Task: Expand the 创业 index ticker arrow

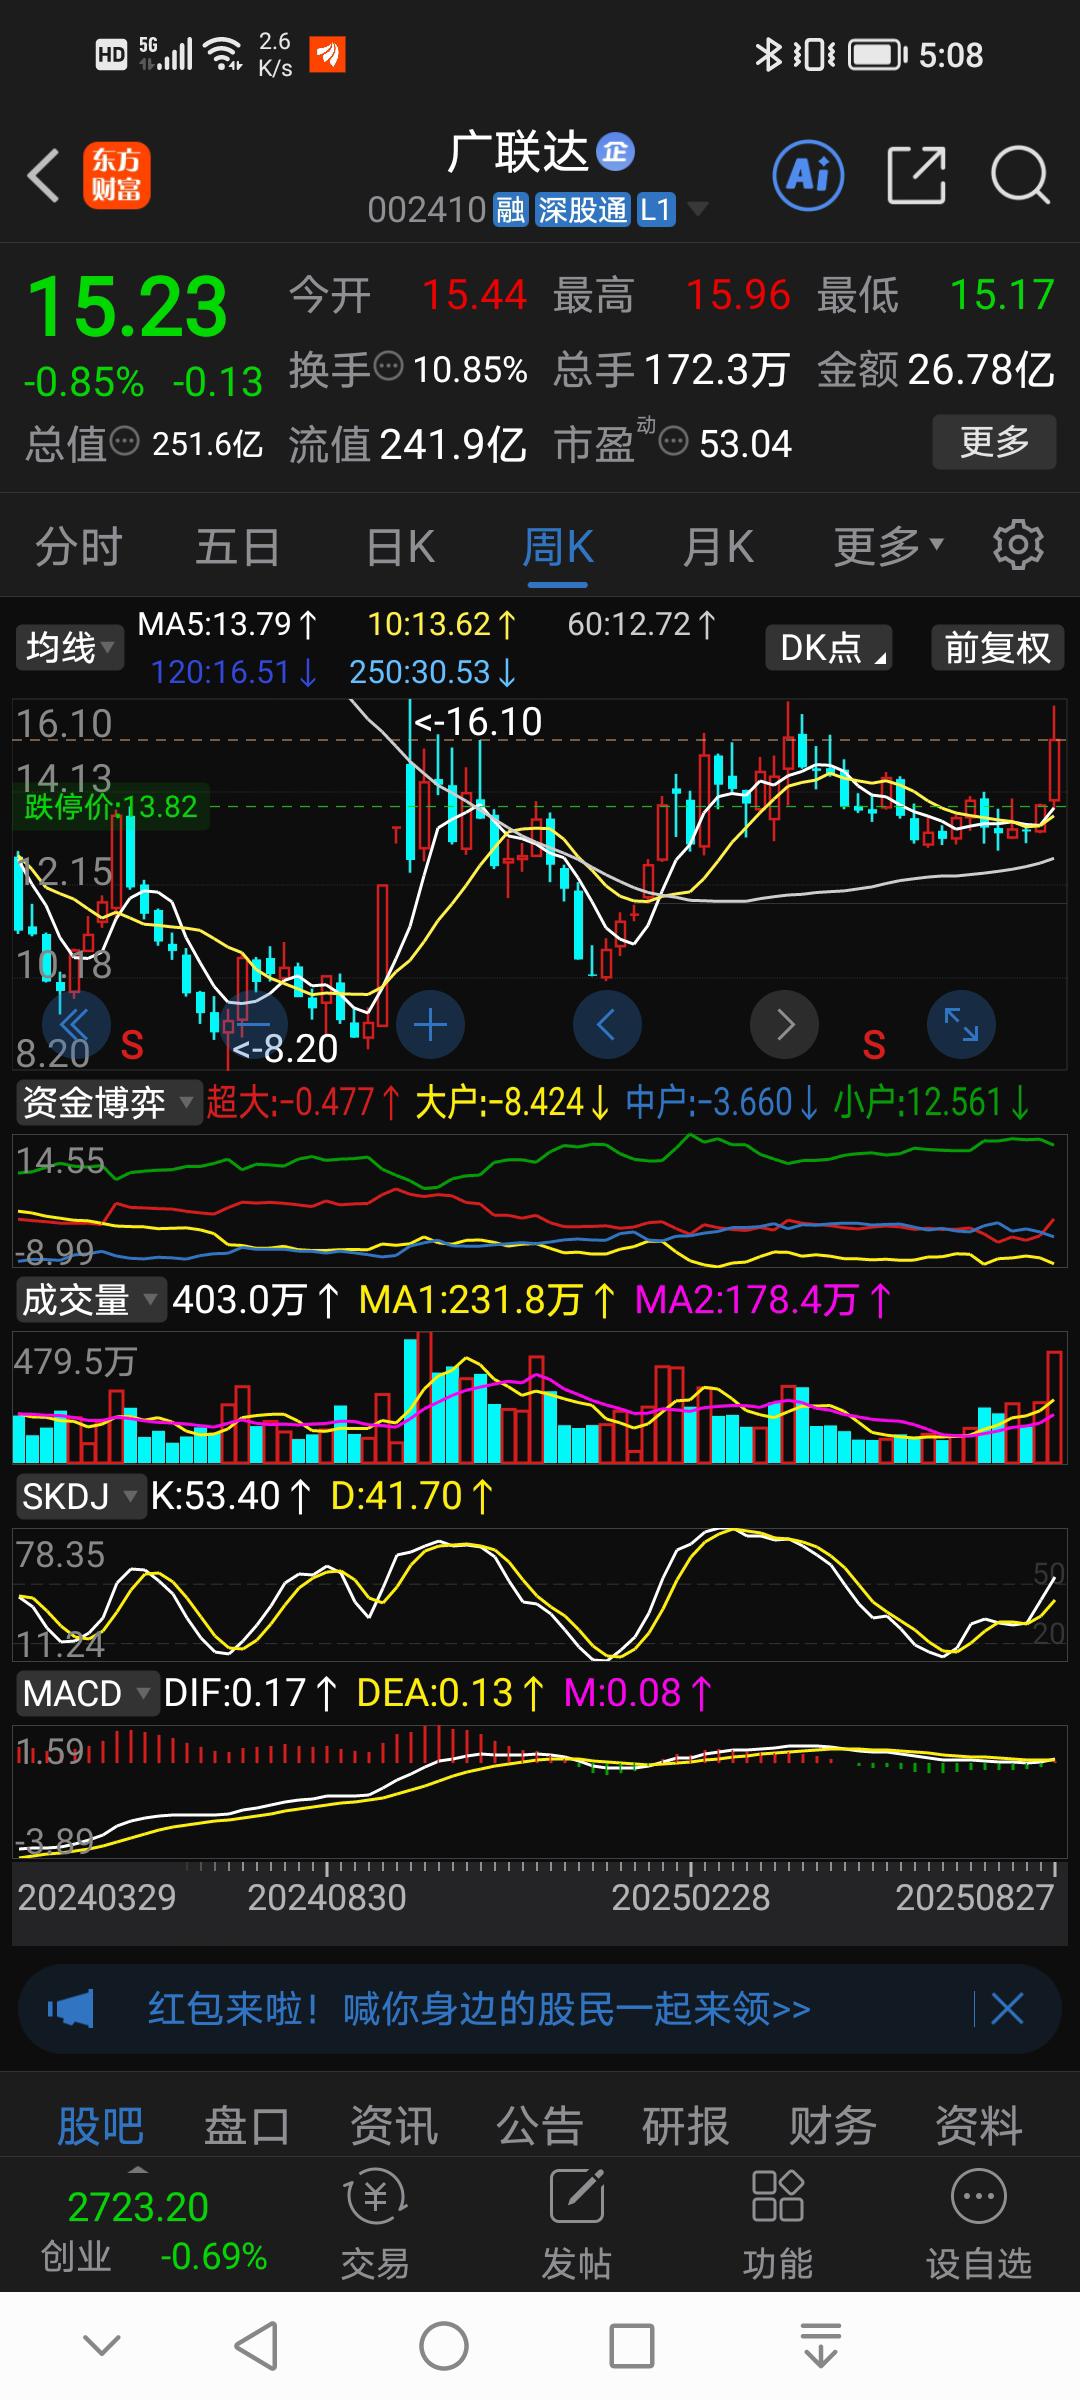Action: coord(138,2171)
